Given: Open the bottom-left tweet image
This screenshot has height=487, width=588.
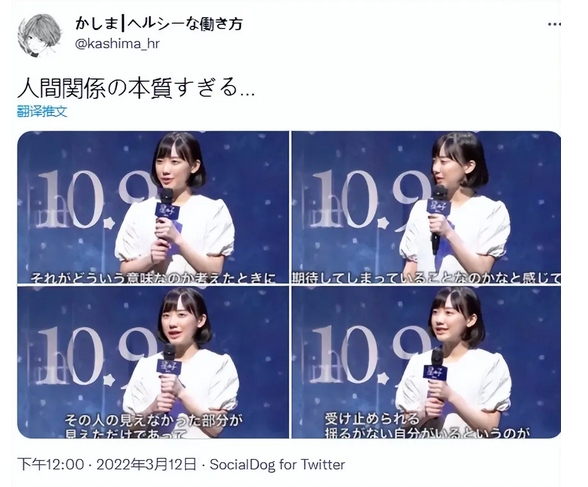Looking at the screenshot, I should point(153,362).
